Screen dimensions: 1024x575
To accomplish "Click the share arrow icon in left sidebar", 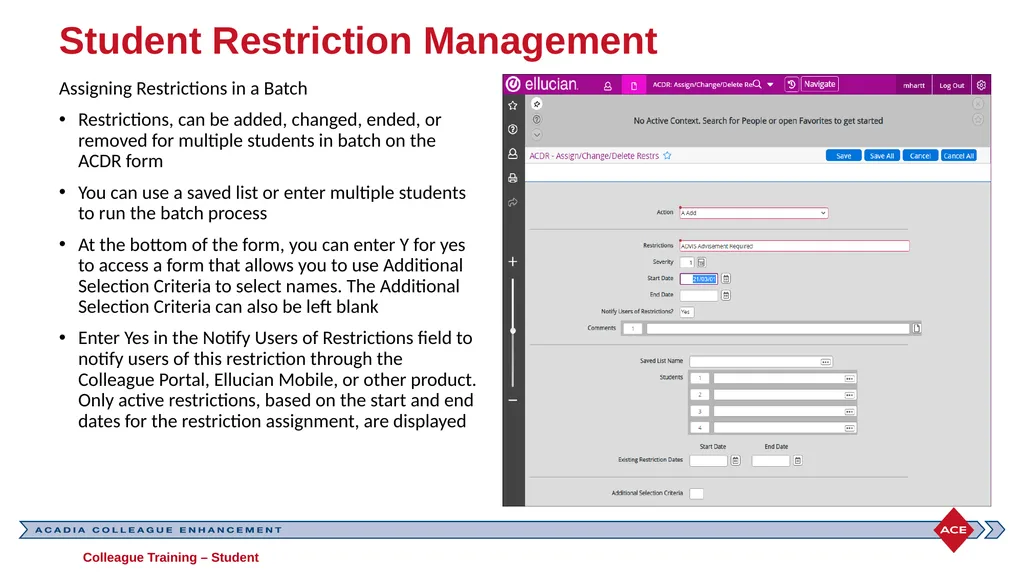I will coord(513,203).
